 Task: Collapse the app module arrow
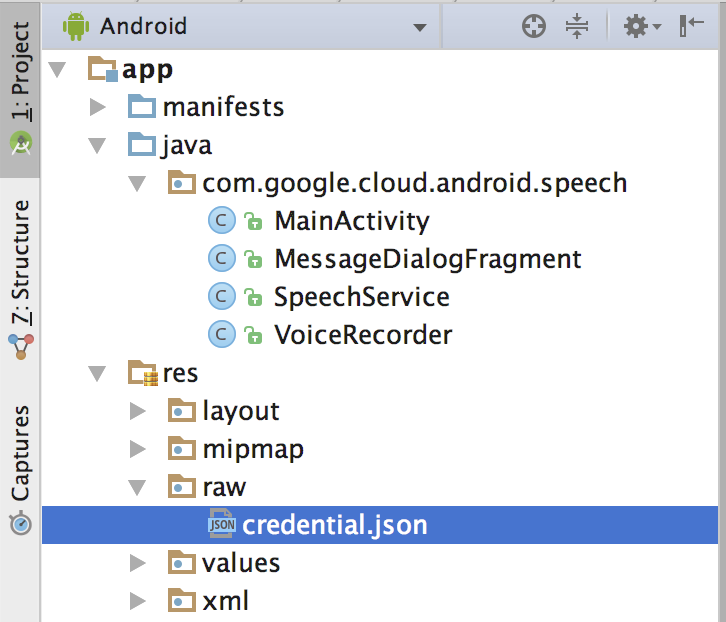[x=57, y=69]
